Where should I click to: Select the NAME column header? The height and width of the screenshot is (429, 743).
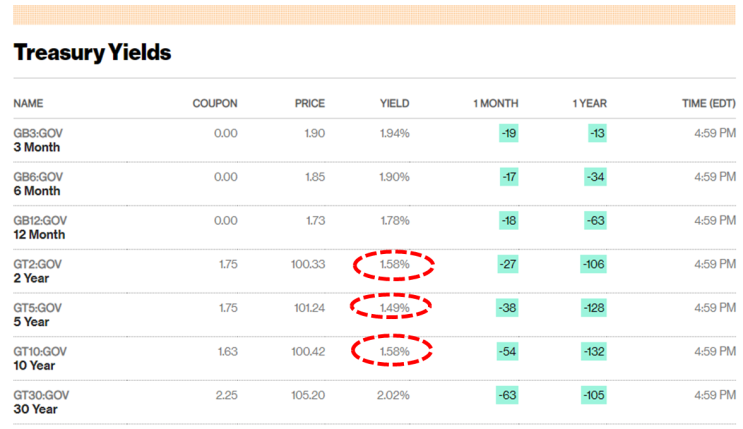(x=28, y=103)
